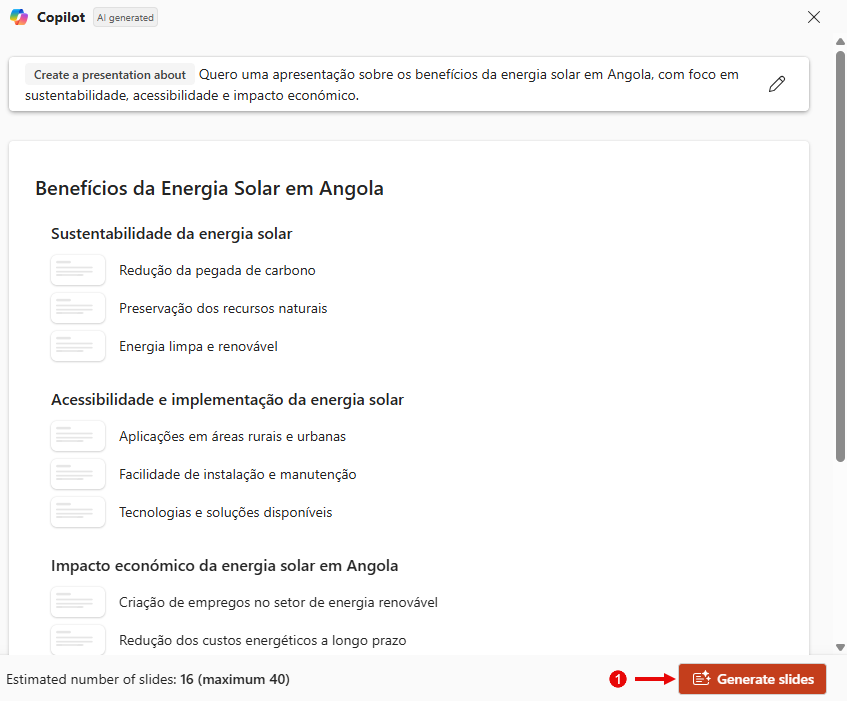Click text 'Tecnologias e soluções disponíveis'
The width and height of the screenshot is (847, 701).
(225, 512)
